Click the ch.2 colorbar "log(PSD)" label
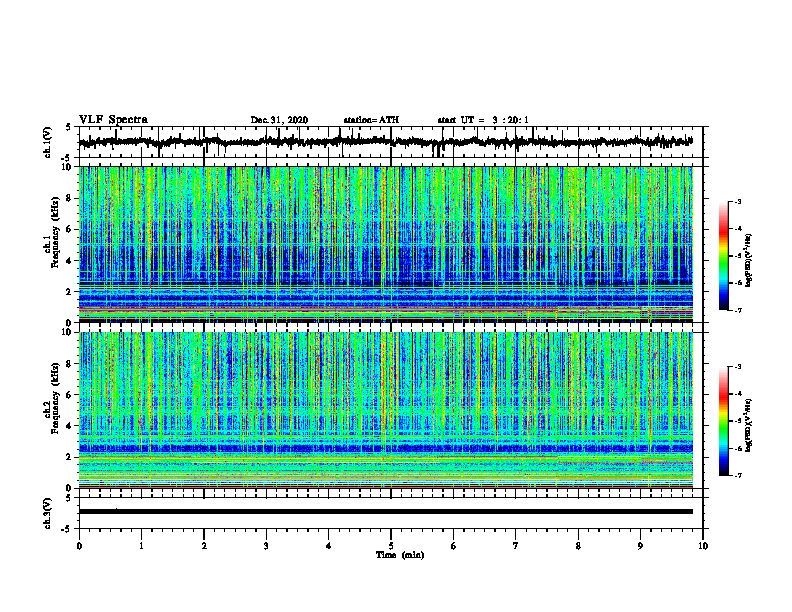This screenshot has width=792, height=612. click(749, 425)
